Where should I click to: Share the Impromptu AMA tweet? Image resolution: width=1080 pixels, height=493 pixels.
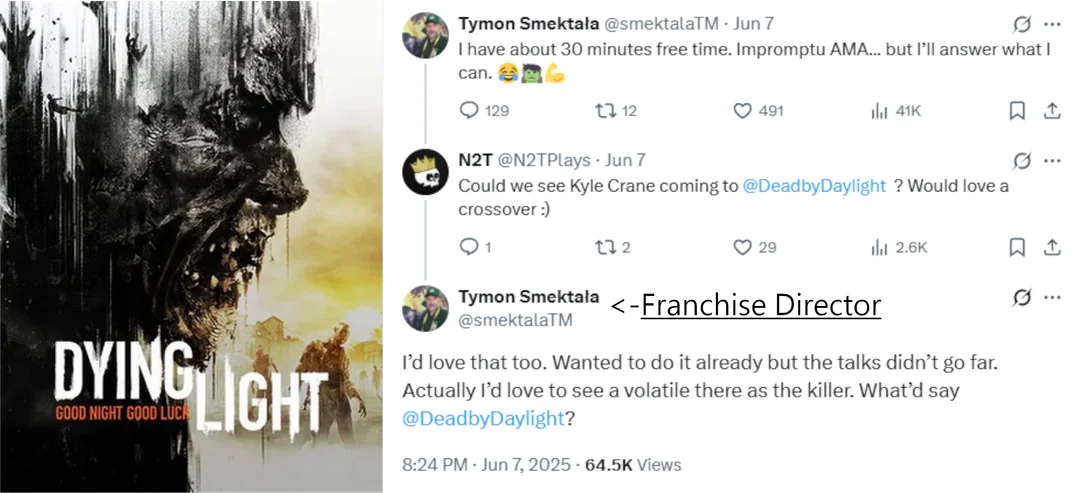pyautogui.click(x=1052, y=111)
